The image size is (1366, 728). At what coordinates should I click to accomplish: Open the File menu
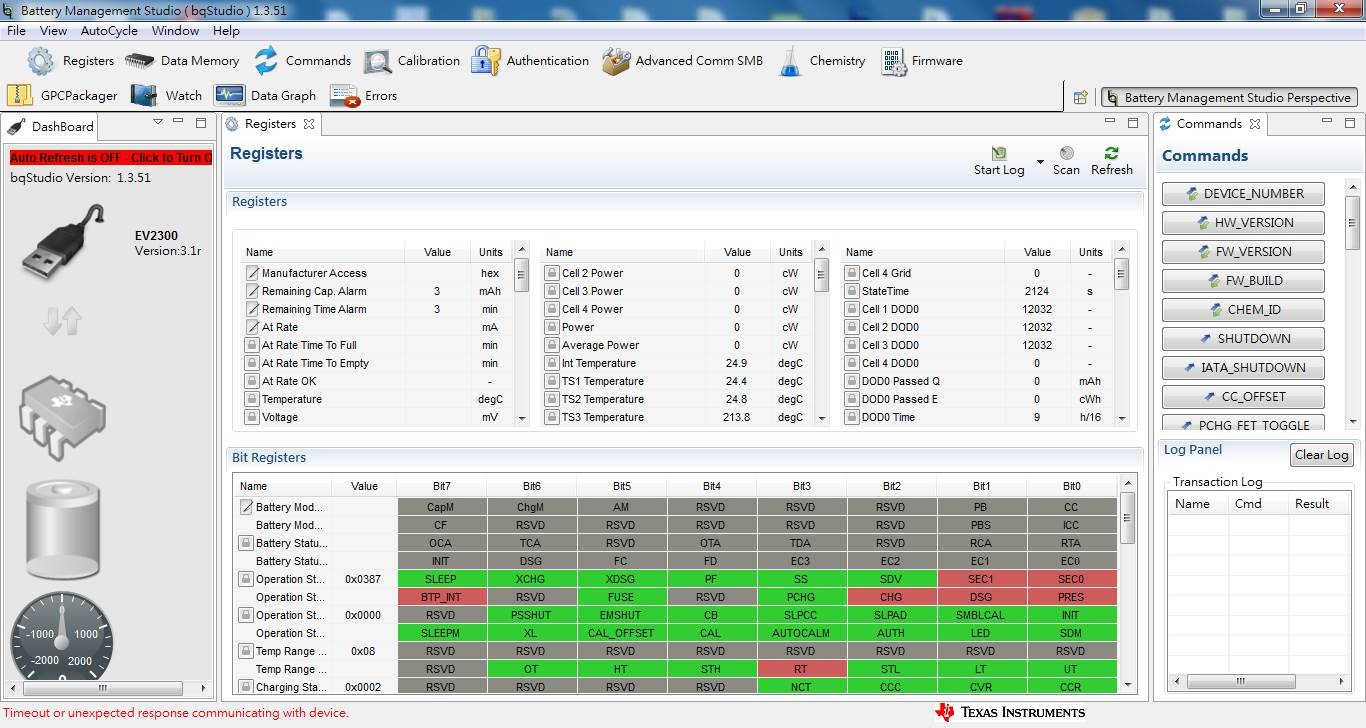16,31
